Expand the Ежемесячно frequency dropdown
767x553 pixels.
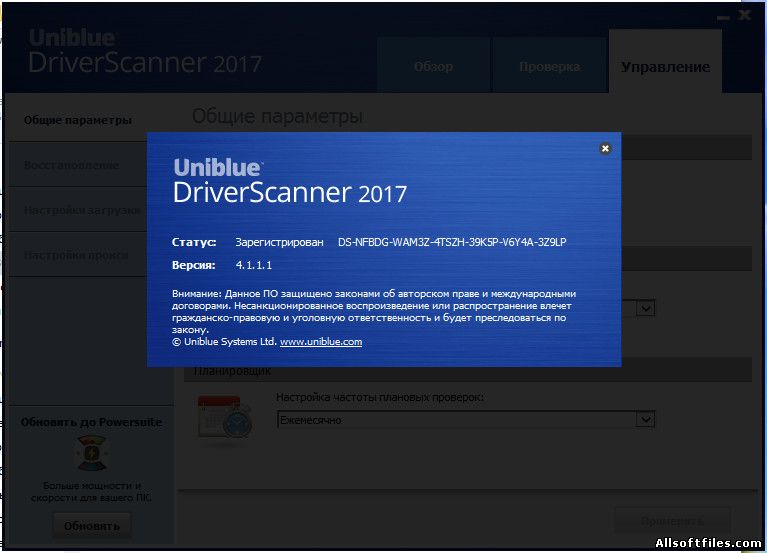tap(646, 420)
